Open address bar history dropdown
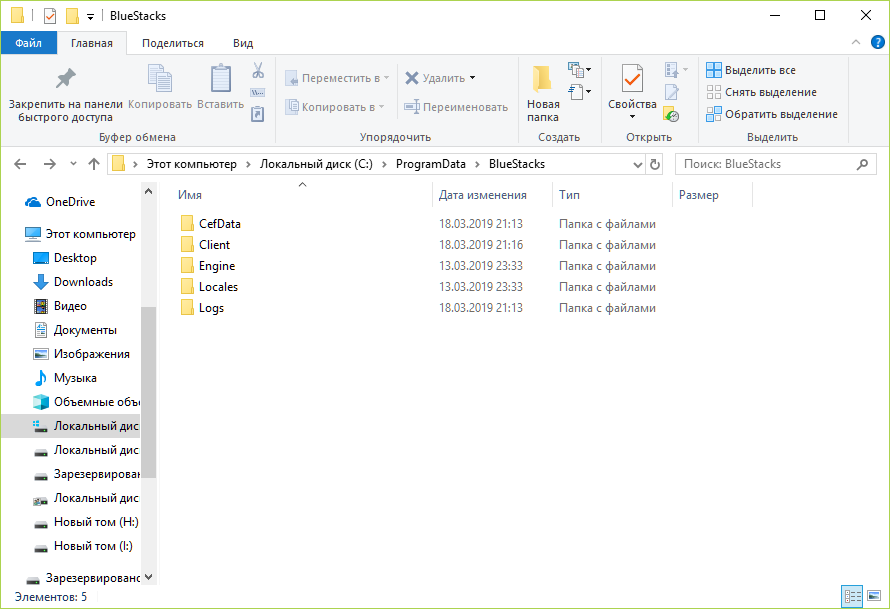This screenshot has width=890, height=609. tap(637, 165)
